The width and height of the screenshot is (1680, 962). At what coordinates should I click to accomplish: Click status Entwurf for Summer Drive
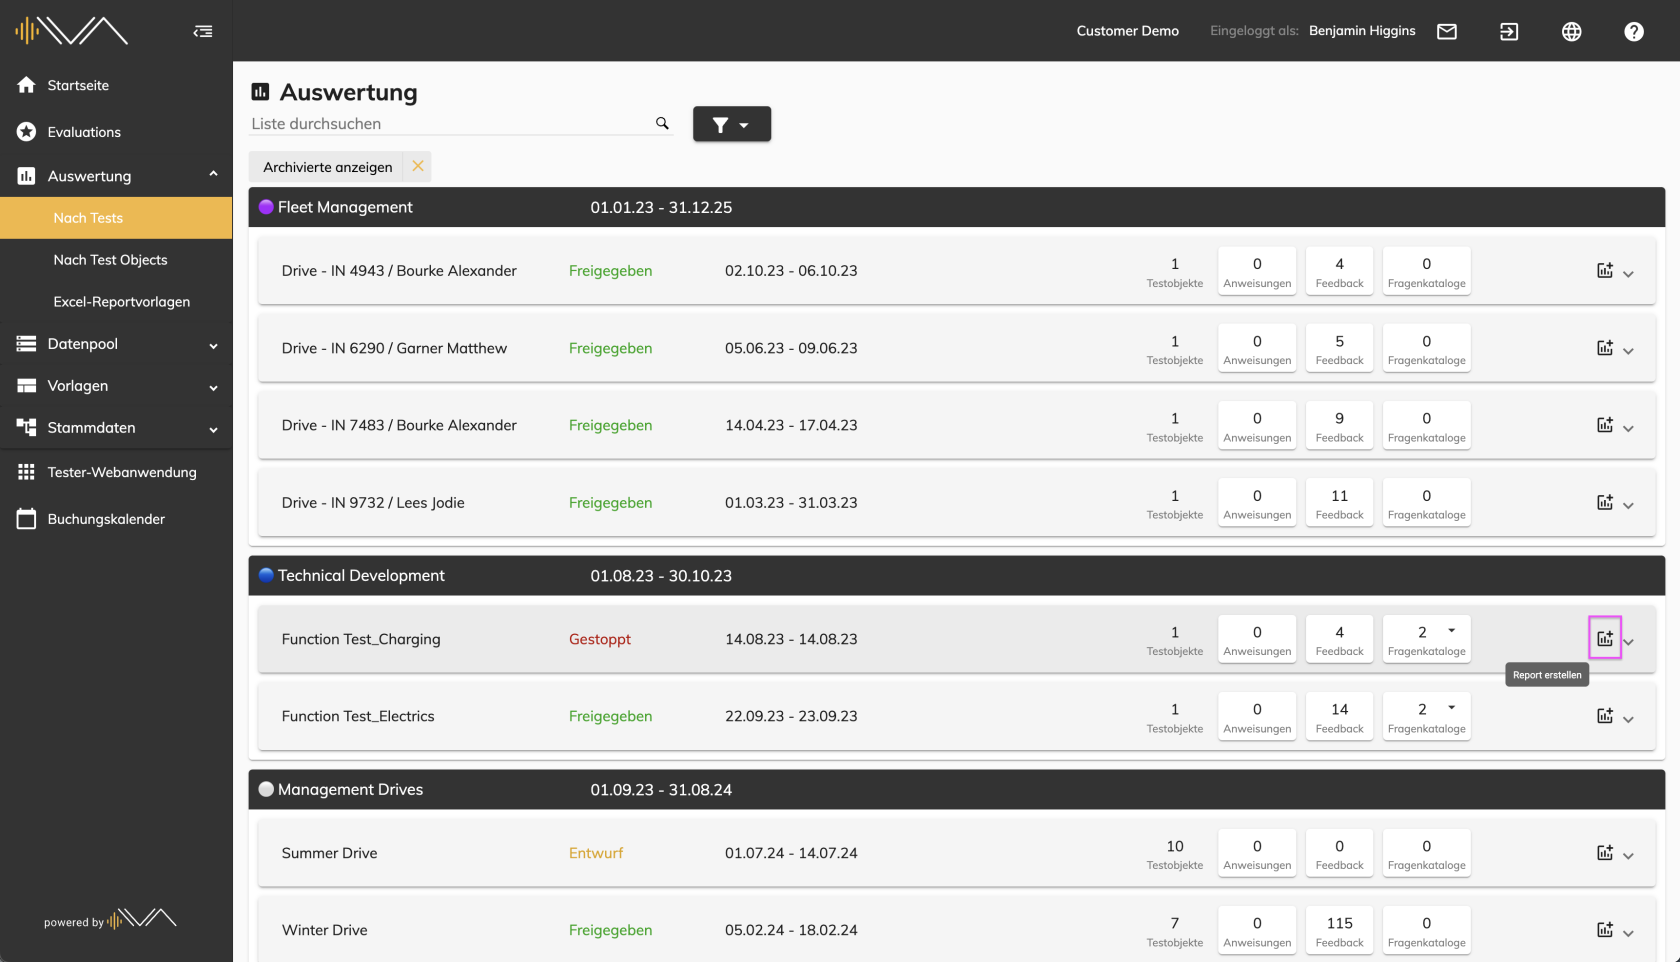(x=596, y=853)
